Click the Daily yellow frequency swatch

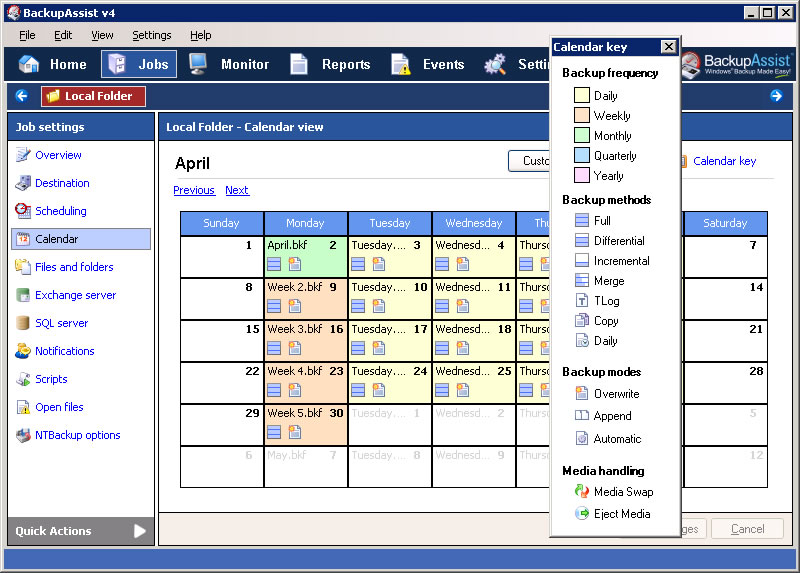582,95
